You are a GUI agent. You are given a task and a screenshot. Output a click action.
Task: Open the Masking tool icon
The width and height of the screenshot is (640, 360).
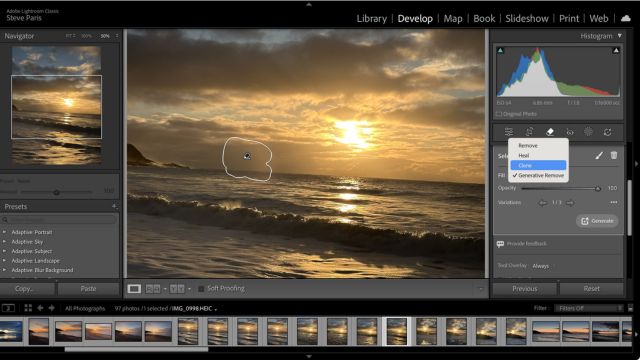[588, 131]
